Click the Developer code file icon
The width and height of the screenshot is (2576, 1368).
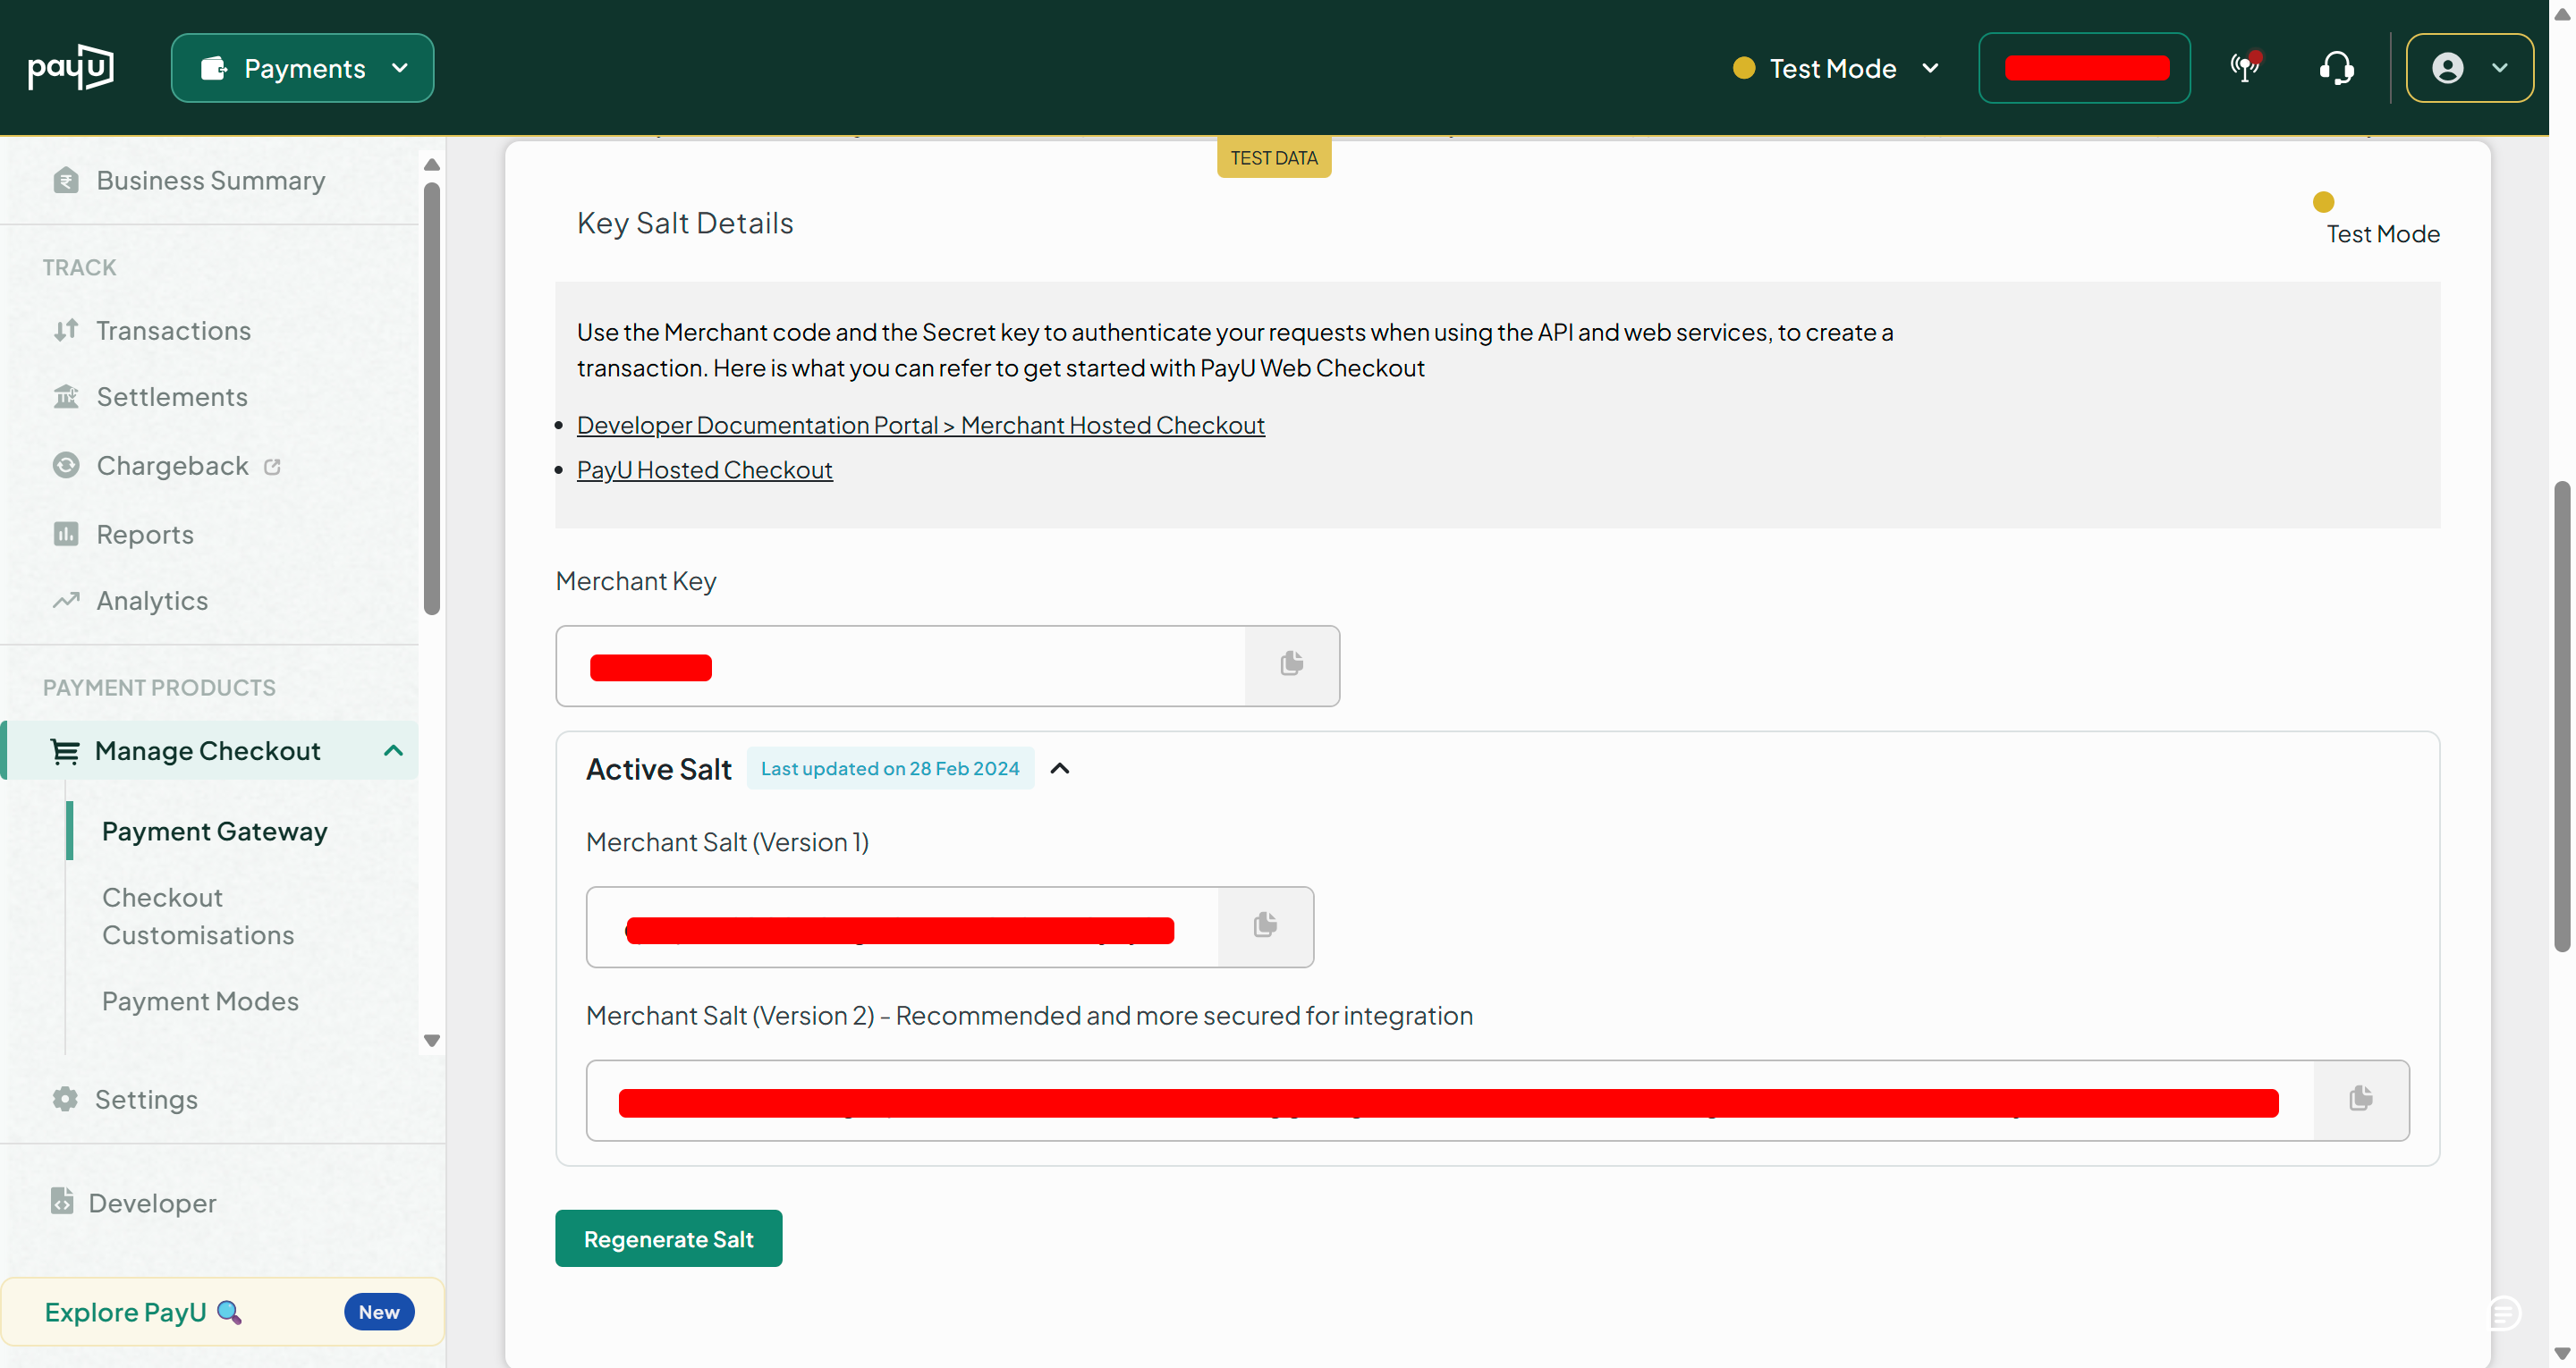pyautogui.click(x=62, y=1201)
